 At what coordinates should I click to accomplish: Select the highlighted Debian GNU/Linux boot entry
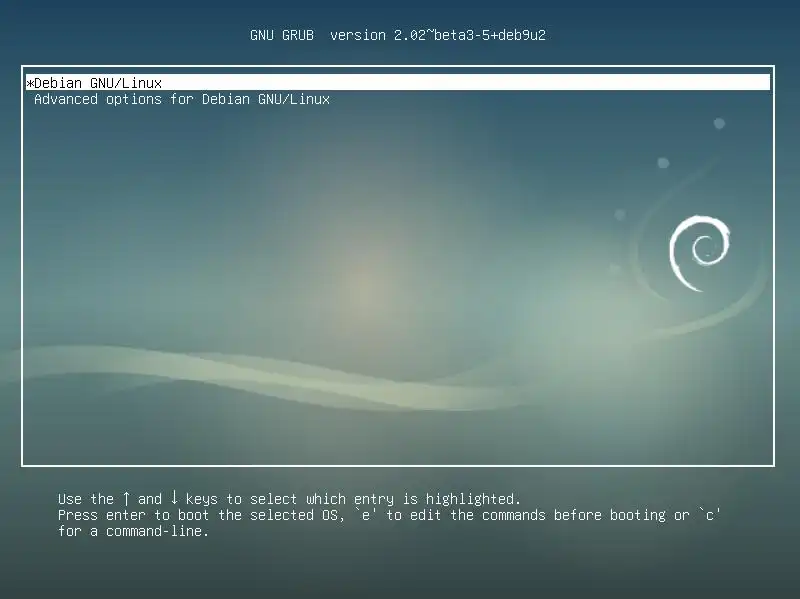click(398, 83)
